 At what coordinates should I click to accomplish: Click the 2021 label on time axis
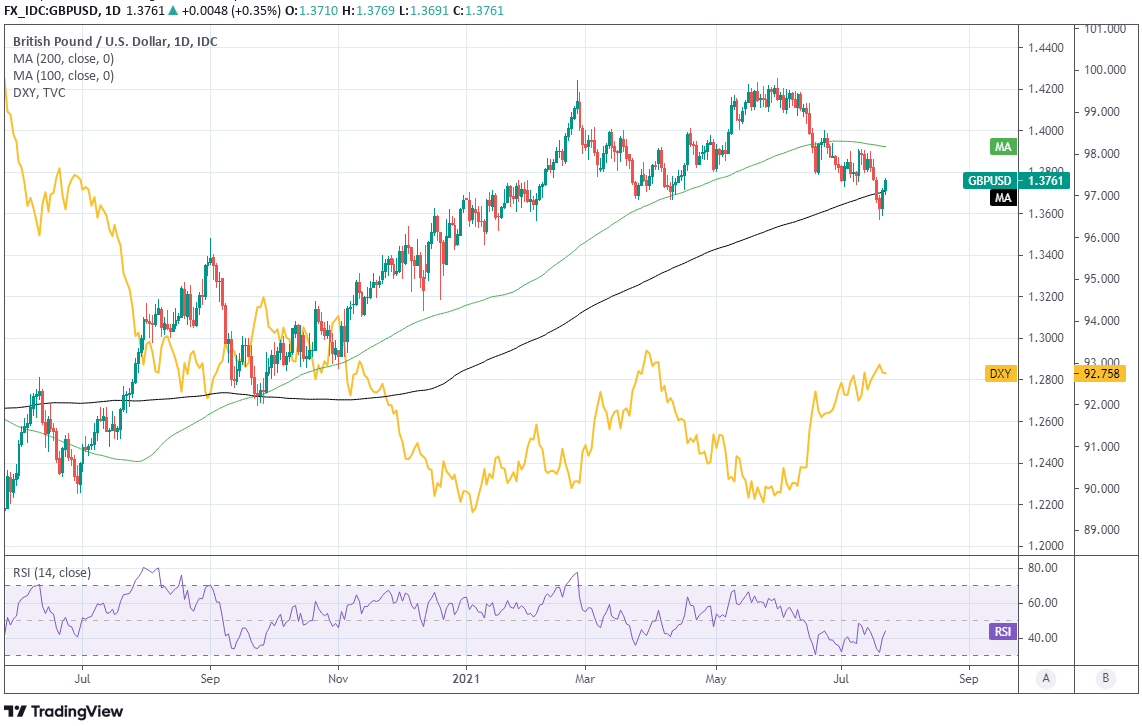click(467, 676)
